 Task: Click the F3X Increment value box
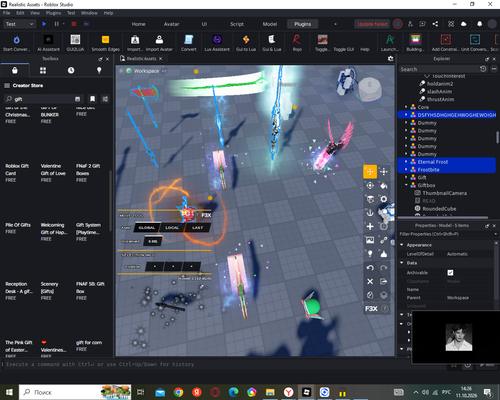(x=153, y=241)
